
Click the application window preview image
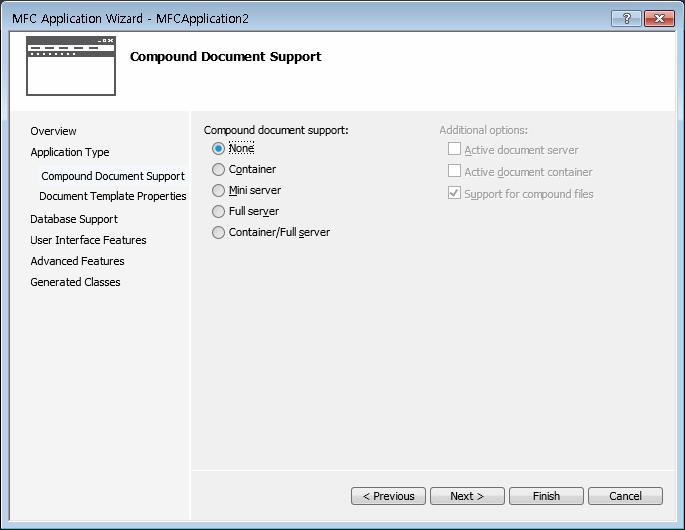click(x=71, y=66)
